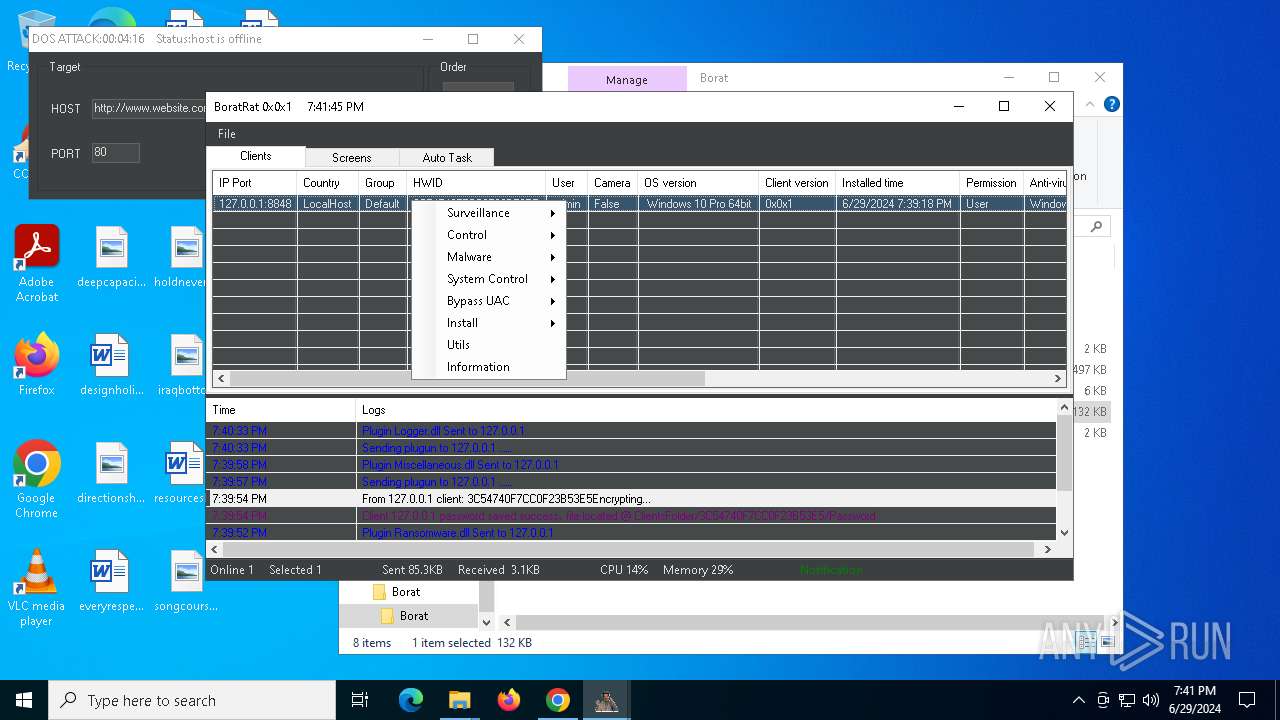Open the Surveillance submenu
The width and height of the screenshot is (1280, 720).
pos(488,213)
